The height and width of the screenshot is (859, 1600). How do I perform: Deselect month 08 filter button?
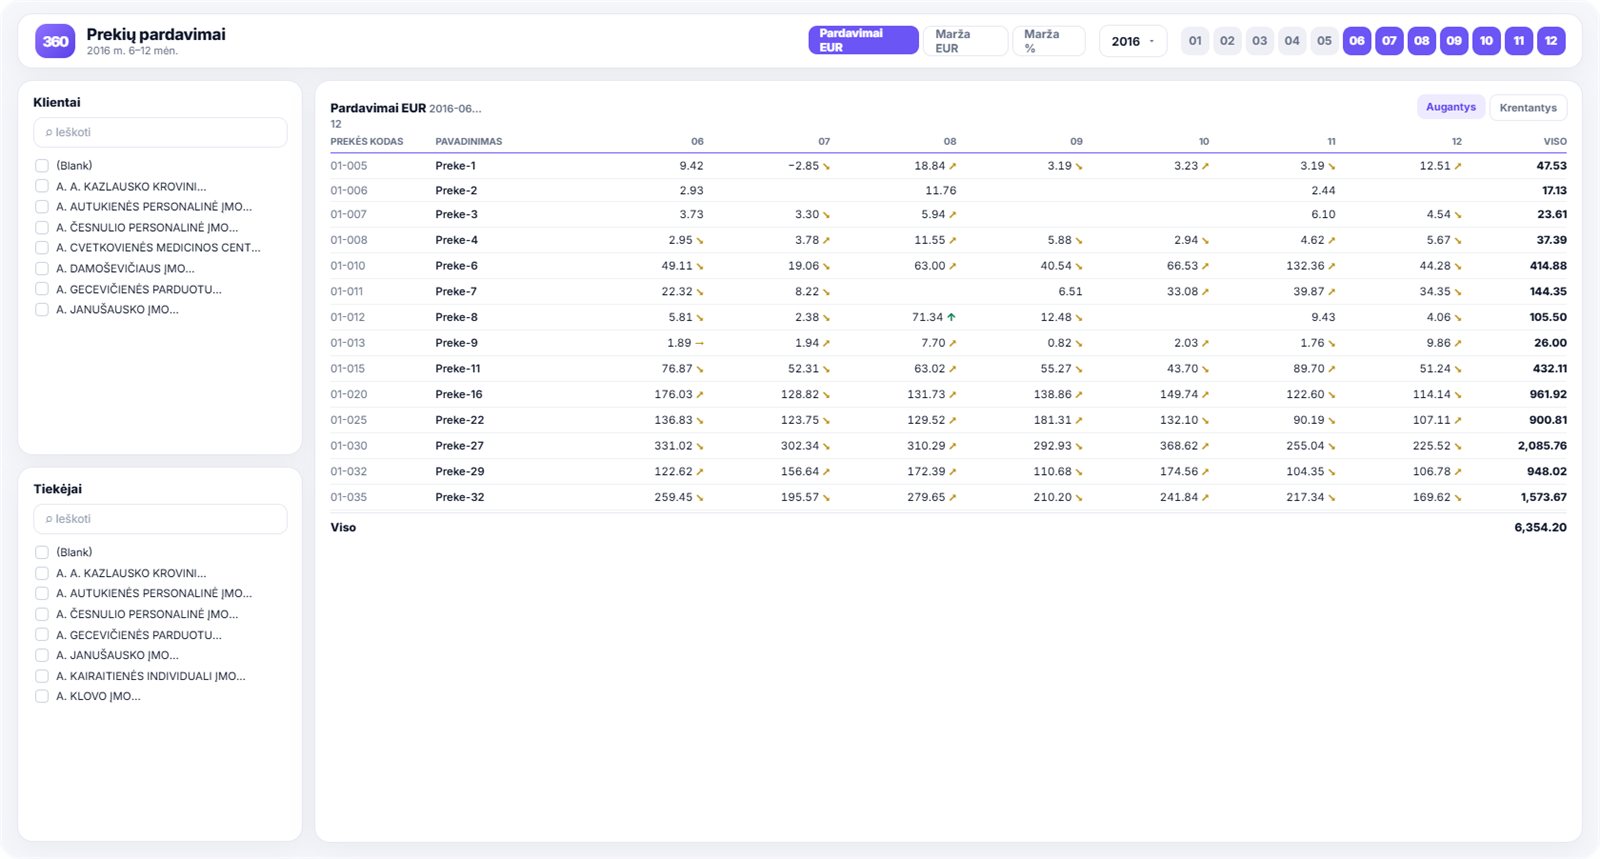tap(1422, 41)
